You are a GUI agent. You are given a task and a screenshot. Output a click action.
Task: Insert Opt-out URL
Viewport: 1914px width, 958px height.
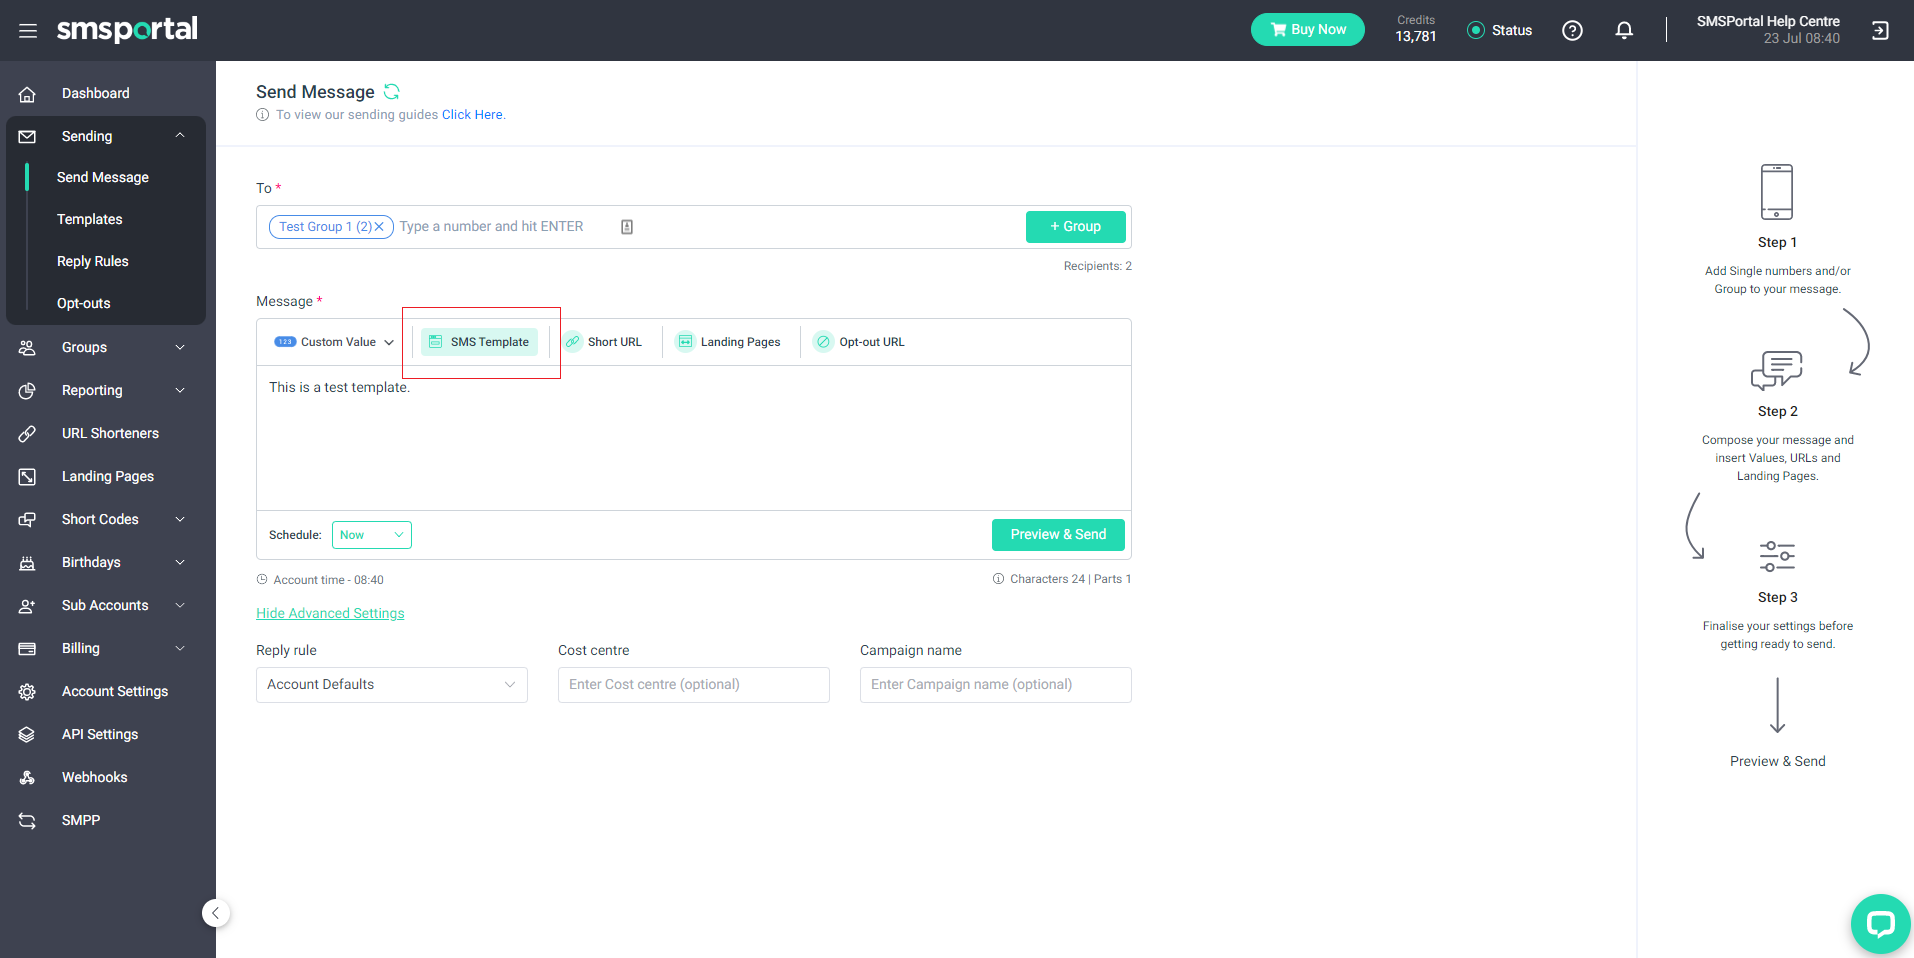(860, 342)
